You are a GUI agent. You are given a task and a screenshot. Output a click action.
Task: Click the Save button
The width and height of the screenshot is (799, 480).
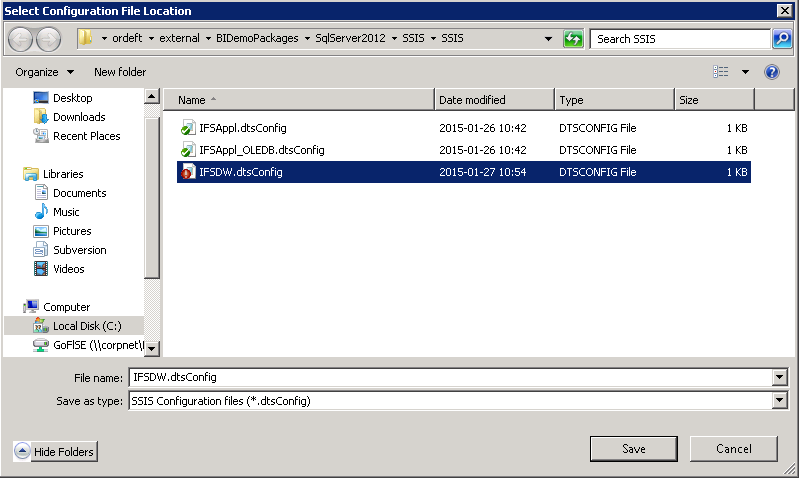pyautogui.click(x=634, y=449)
